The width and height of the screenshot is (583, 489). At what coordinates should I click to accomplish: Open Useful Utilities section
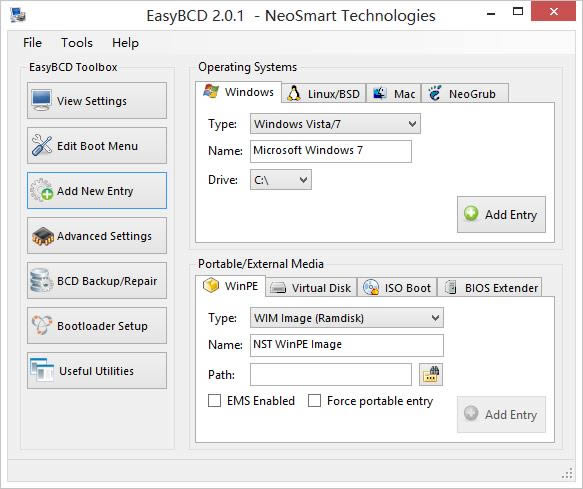click(x=97, y=371)
